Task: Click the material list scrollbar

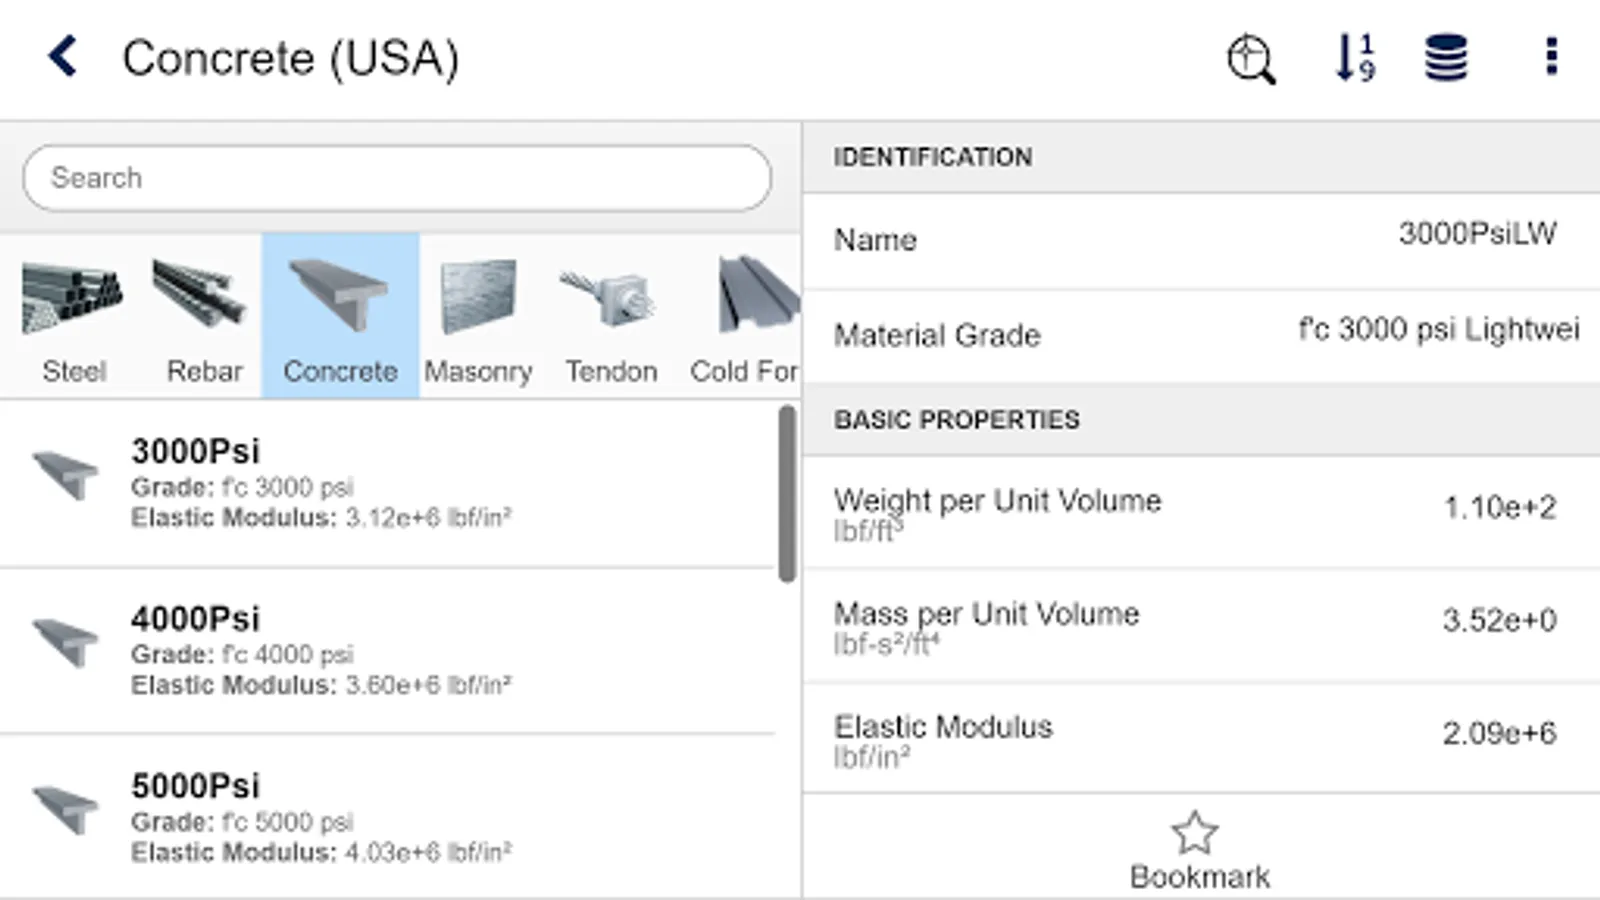Action: 787,493
